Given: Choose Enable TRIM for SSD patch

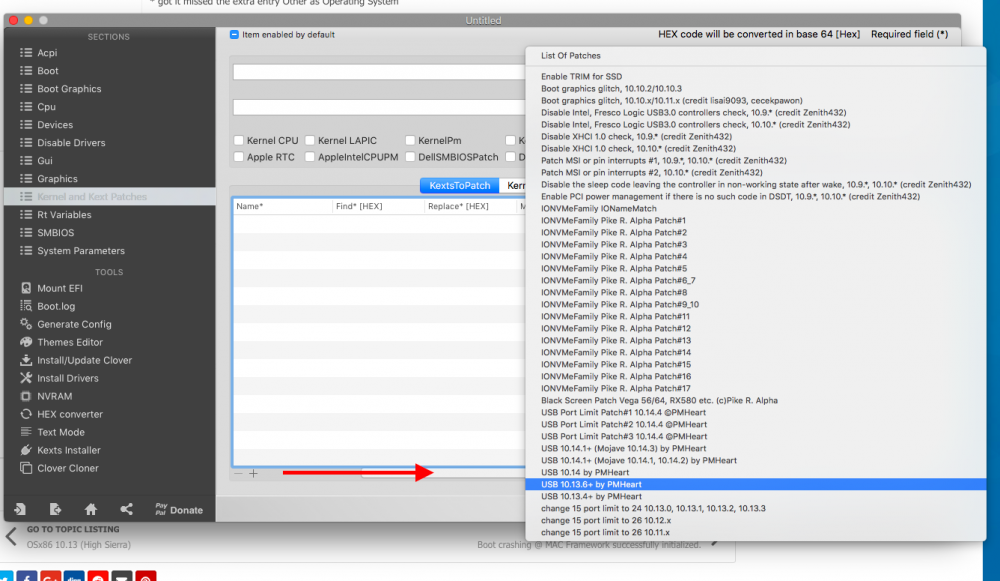Looking at the screenshot, I should 756,77.
